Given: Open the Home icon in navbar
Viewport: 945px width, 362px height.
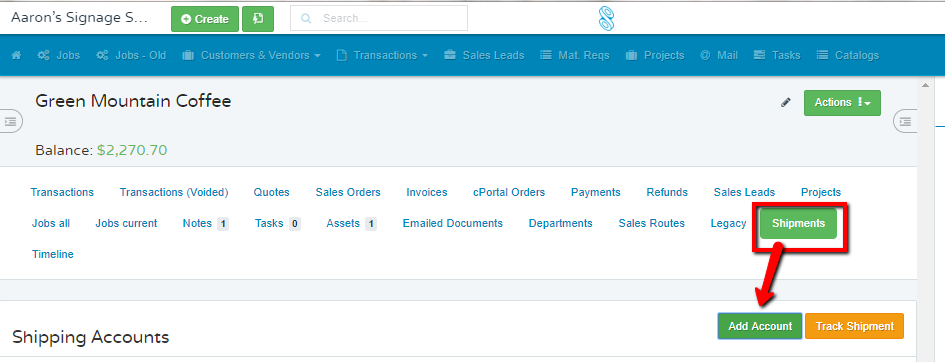Looking at the screenshot, I should (x=16, y=55).
